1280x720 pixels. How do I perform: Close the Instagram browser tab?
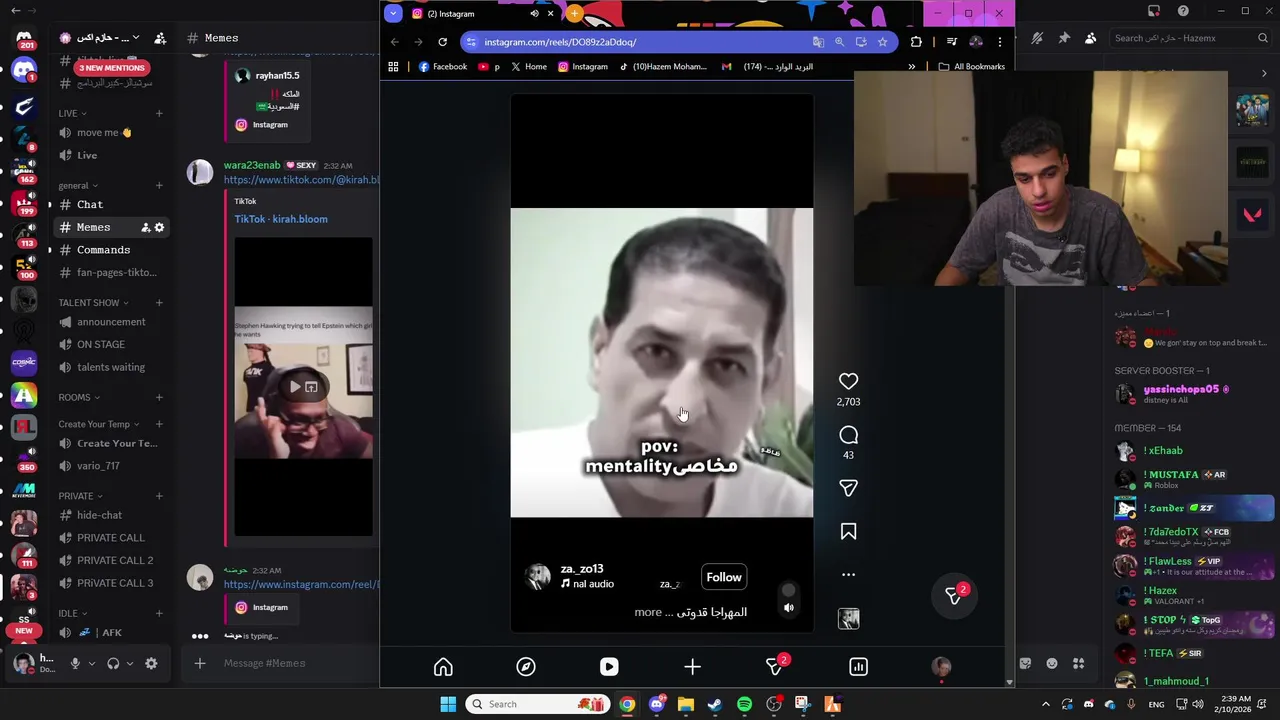click(550, 14)
